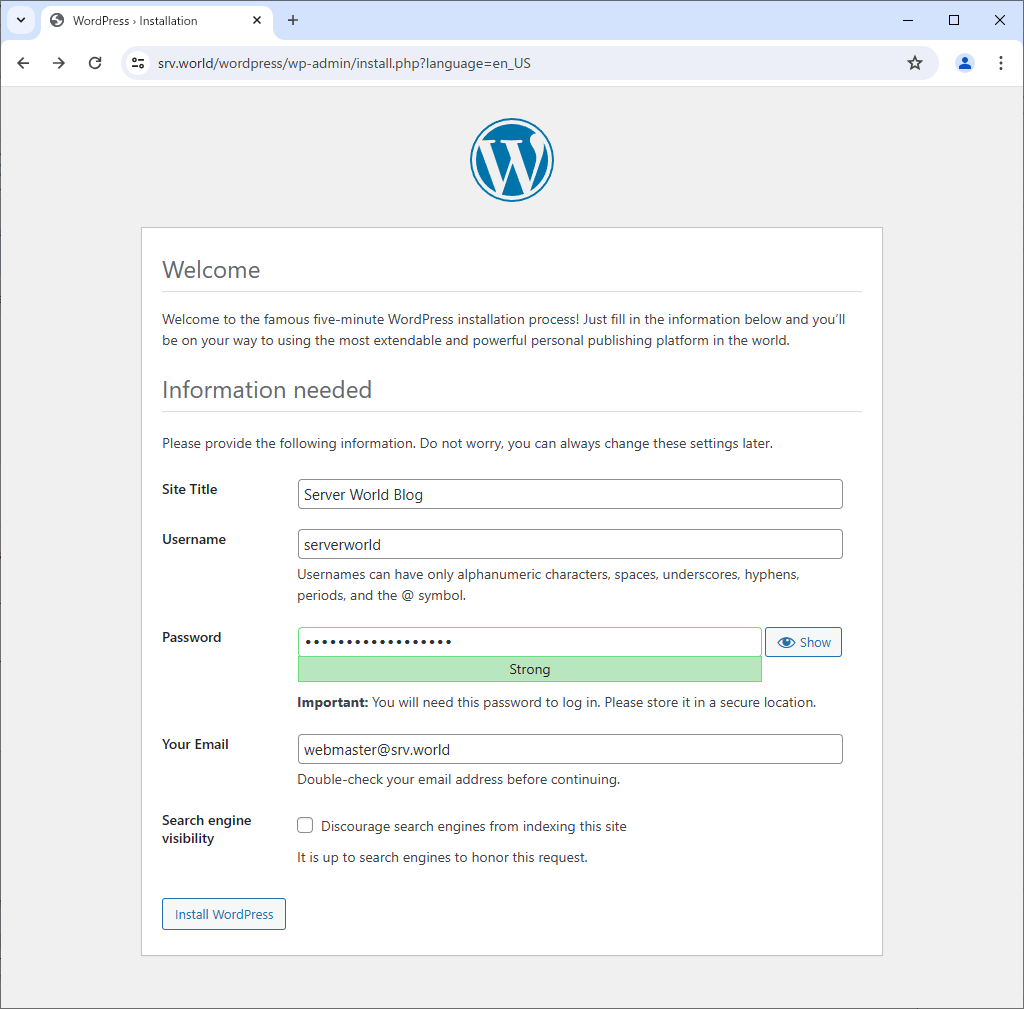The image size is (1024, 1009).
Task: Expand the tab search dropdown
Action: (x=21, y=20)
